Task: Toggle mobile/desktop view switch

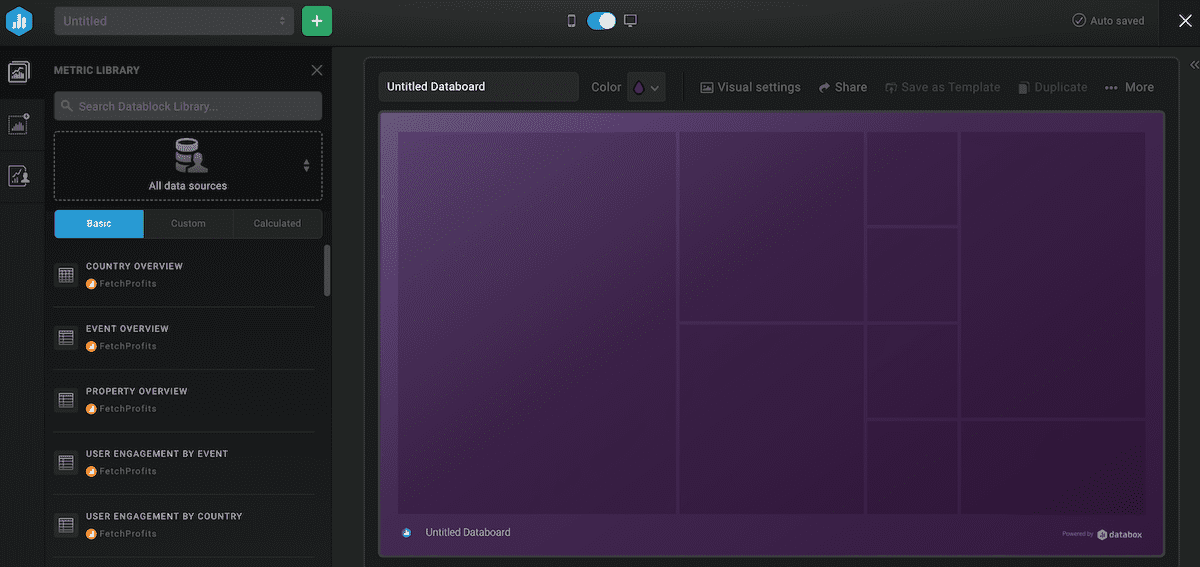Action: pyautogui.click(x=601, y=21)
